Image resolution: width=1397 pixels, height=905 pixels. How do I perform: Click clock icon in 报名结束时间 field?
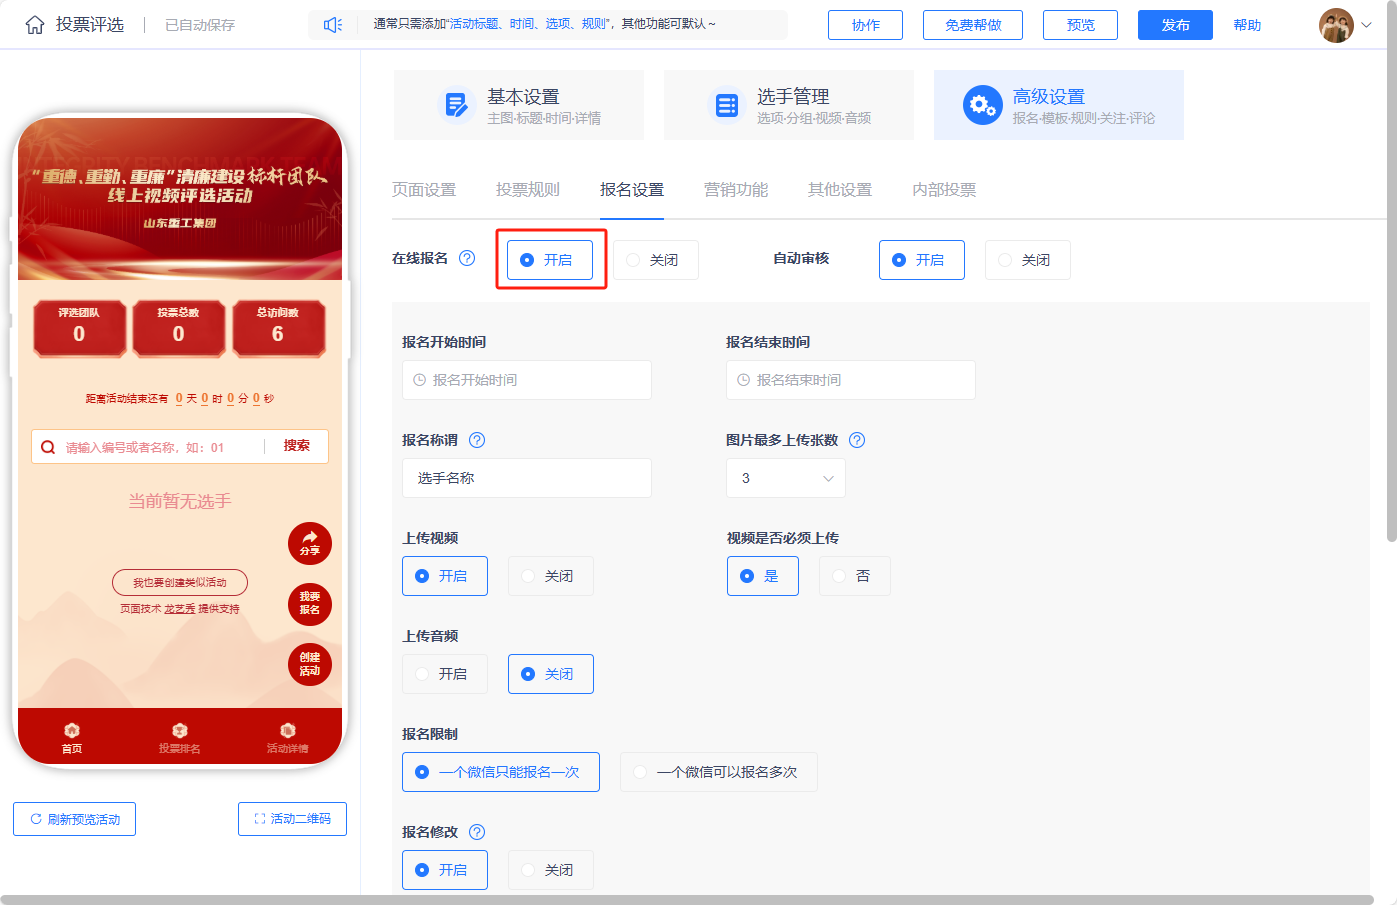pyautogui.click(x=744, y=380)
